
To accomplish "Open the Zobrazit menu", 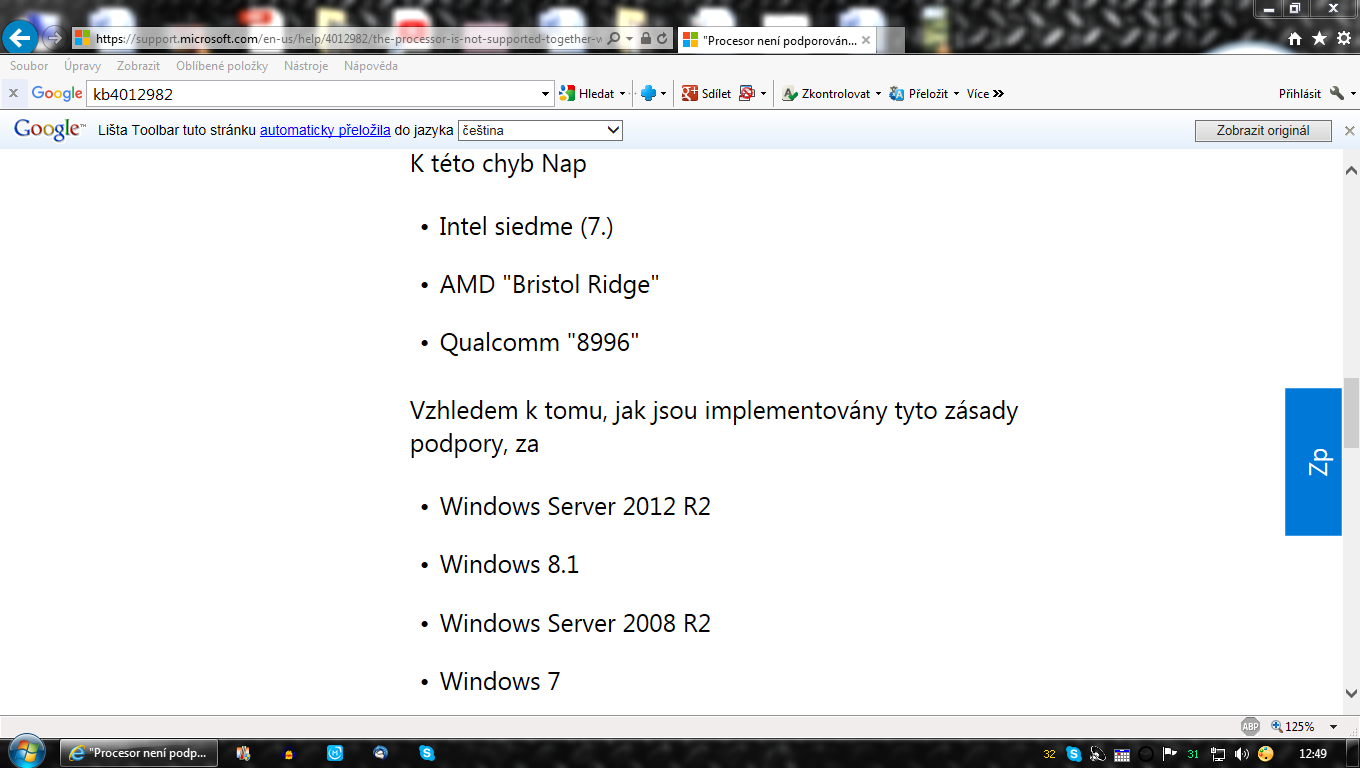I will (138, 66).
